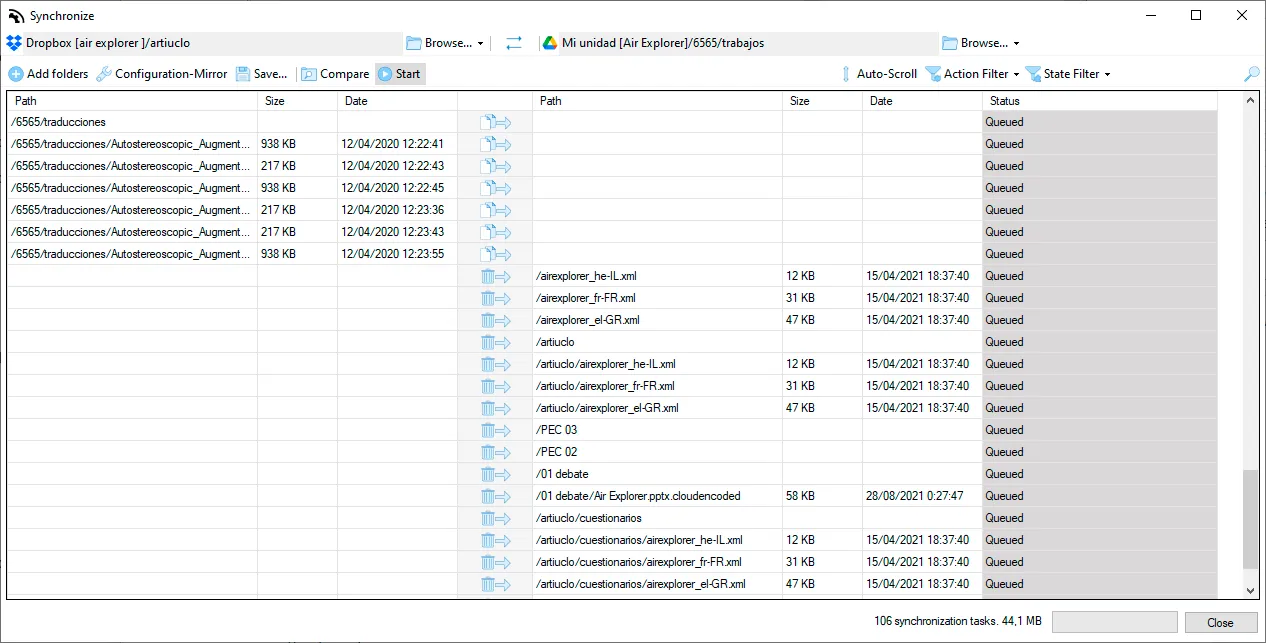Select the /6565/traducciones path cell
This screenshot has width=1266, height=643.
coord(132,122)
